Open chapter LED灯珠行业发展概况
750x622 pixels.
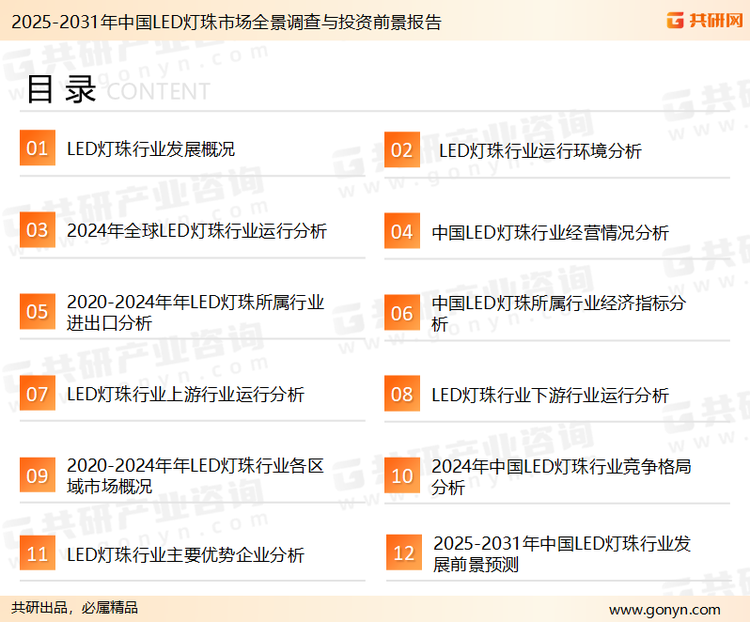pos(151,149)
